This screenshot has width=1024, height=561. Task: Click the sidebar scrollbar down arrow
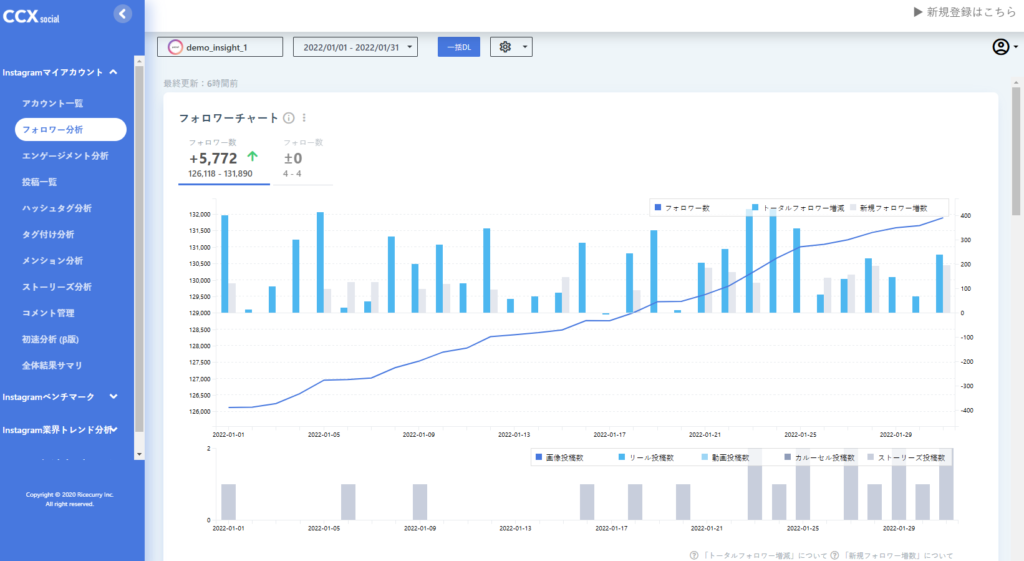point(139,454)
